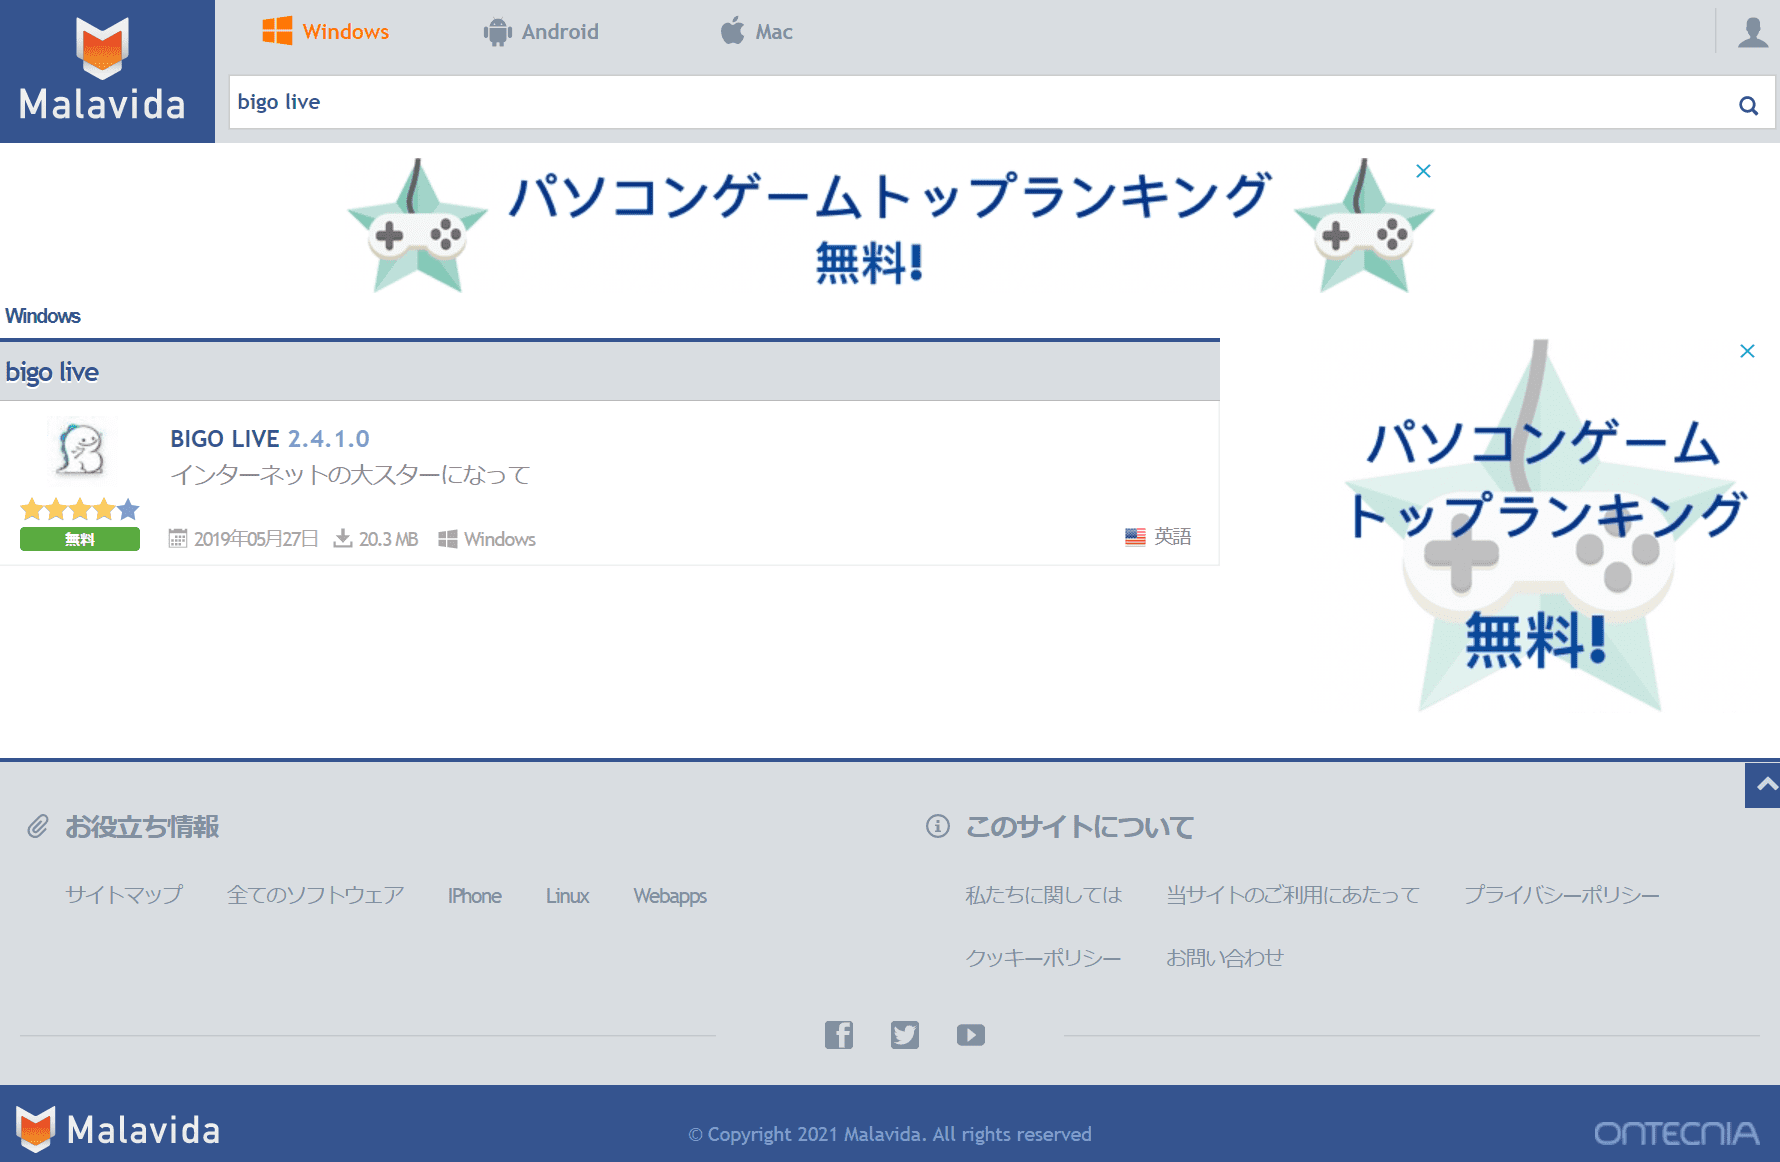Open the お問い合わせ contact link
The image size is (1780, 1162).
pyautogui.click(x=1225, y=958)
